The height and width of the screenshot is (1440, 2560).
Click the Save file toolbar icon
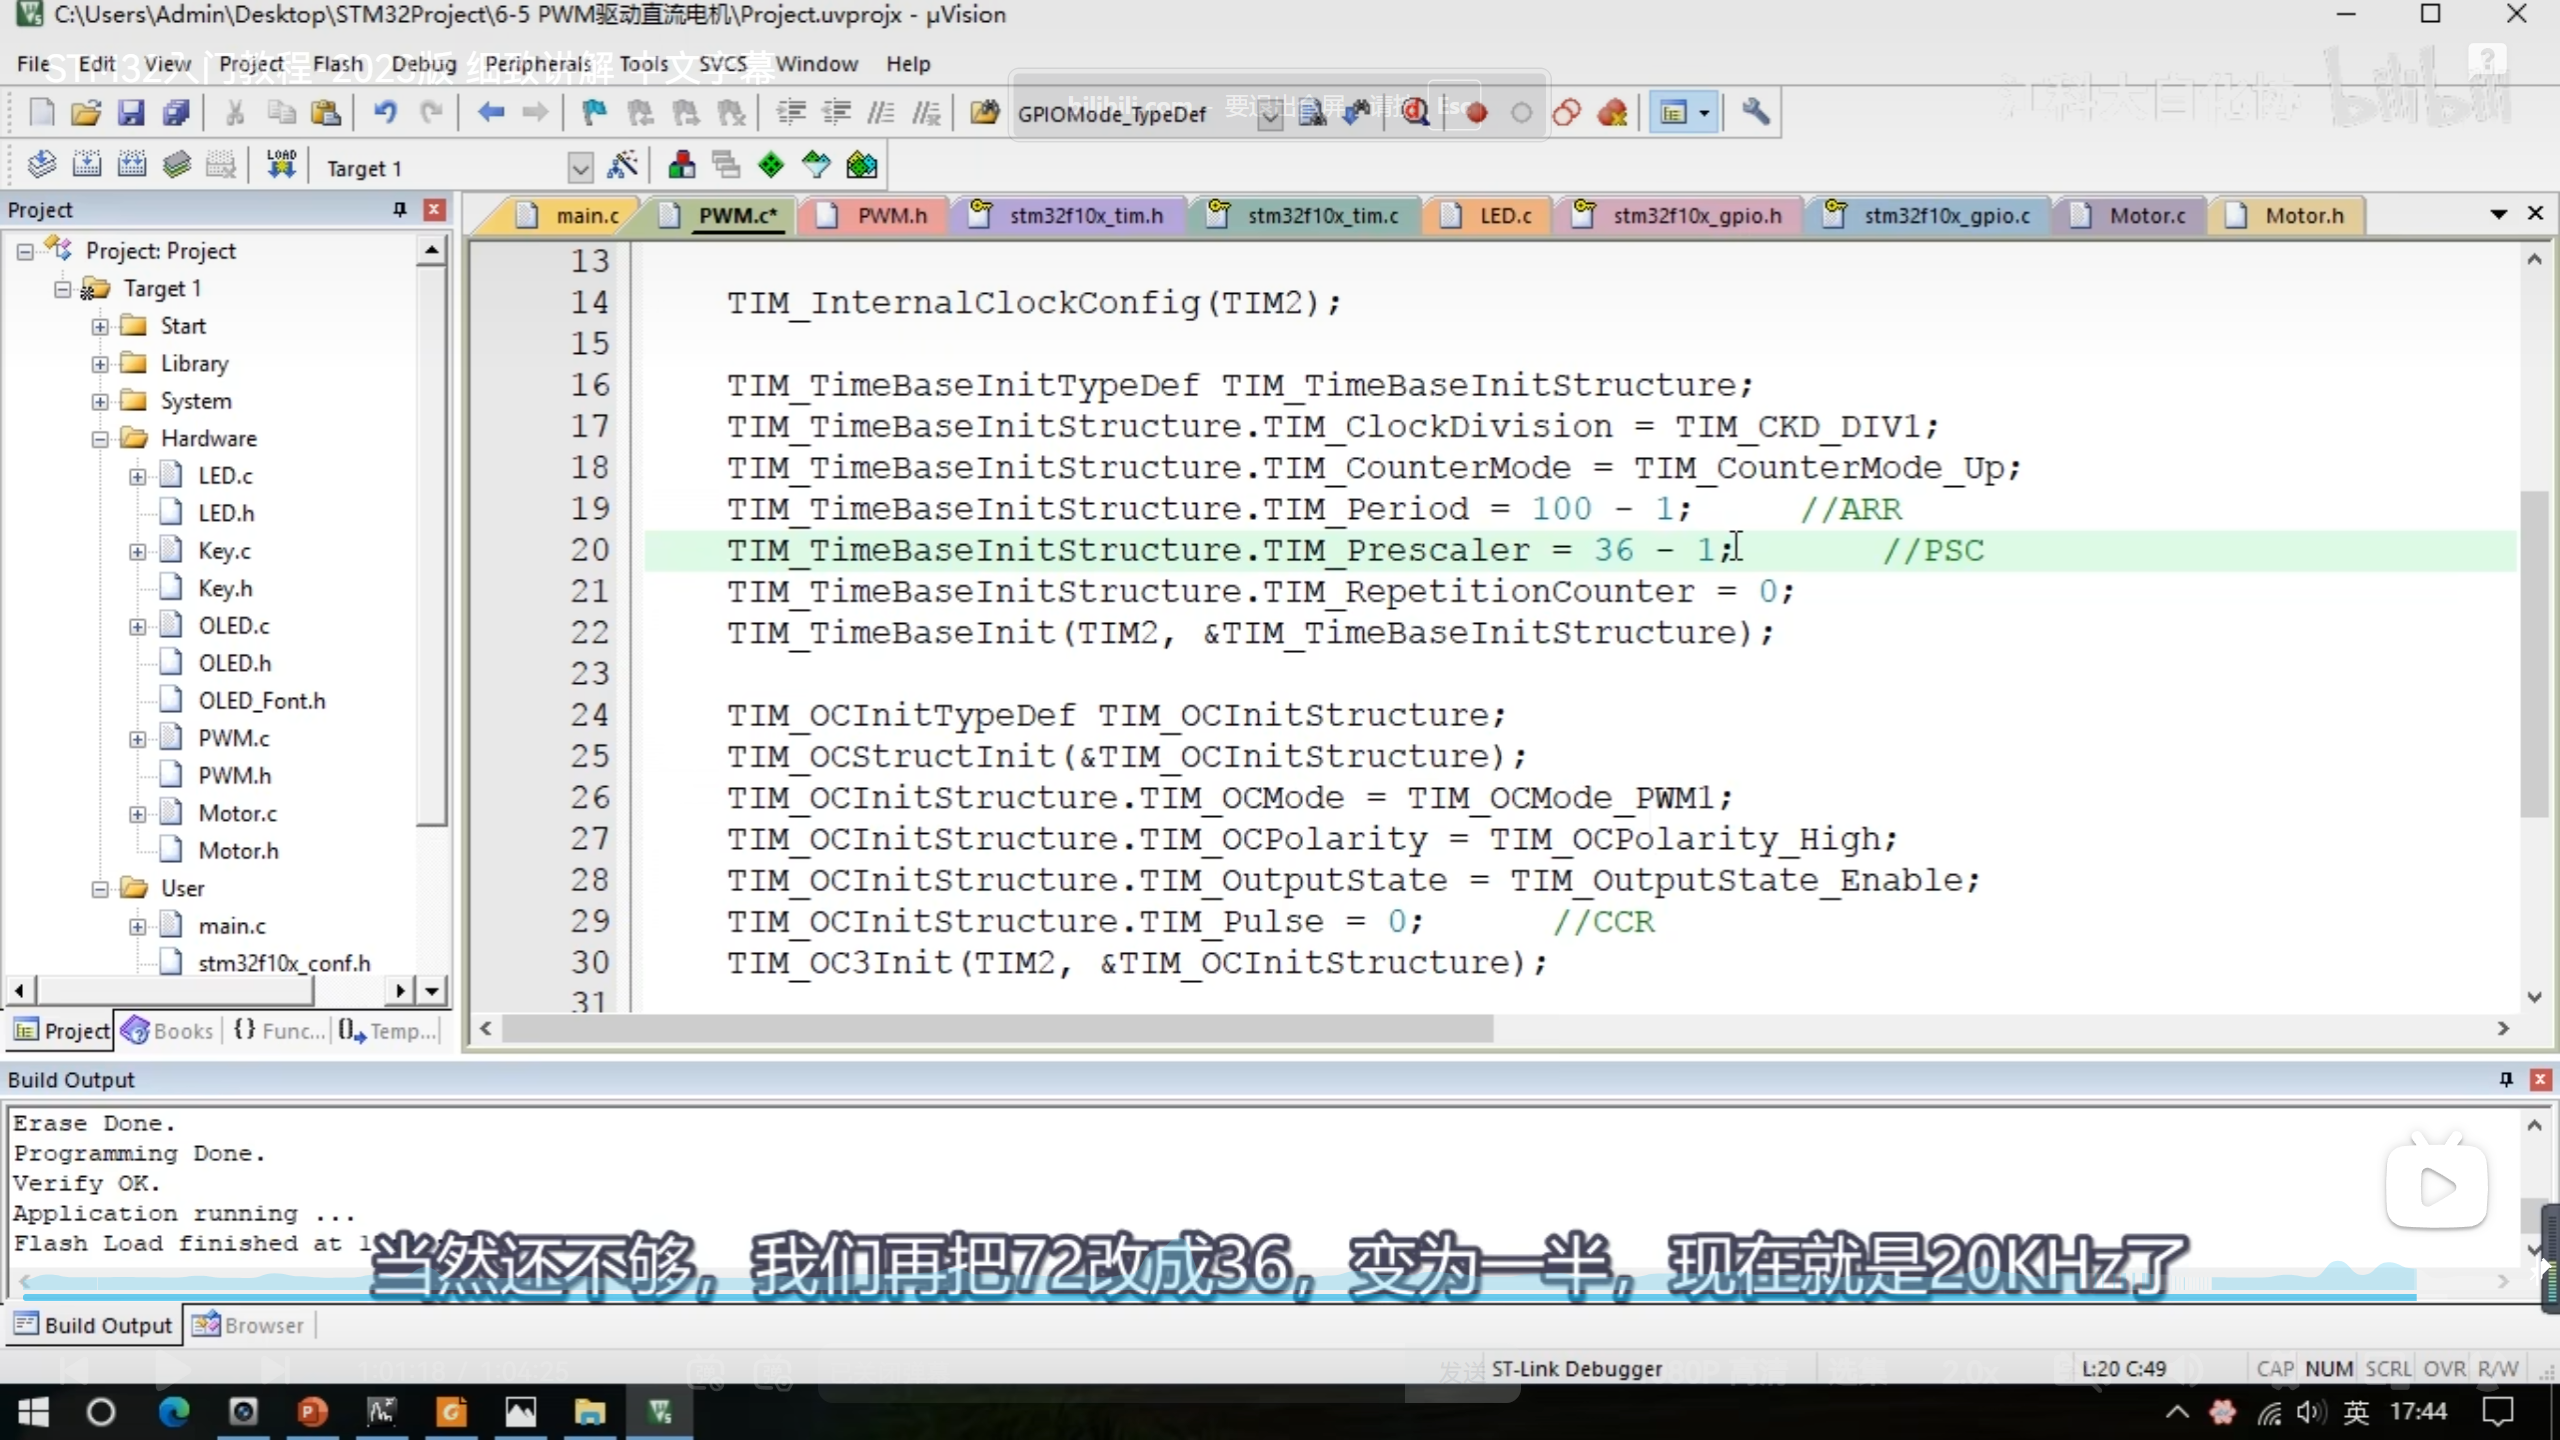131,113
